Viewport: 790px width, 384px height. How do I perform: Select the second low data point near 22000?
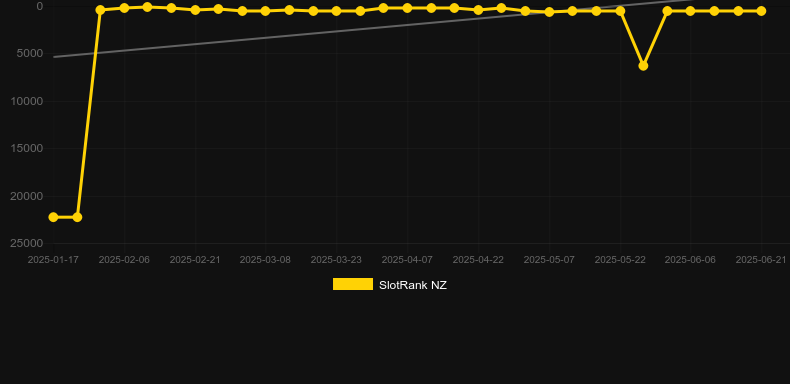click(x=77, y=217)
